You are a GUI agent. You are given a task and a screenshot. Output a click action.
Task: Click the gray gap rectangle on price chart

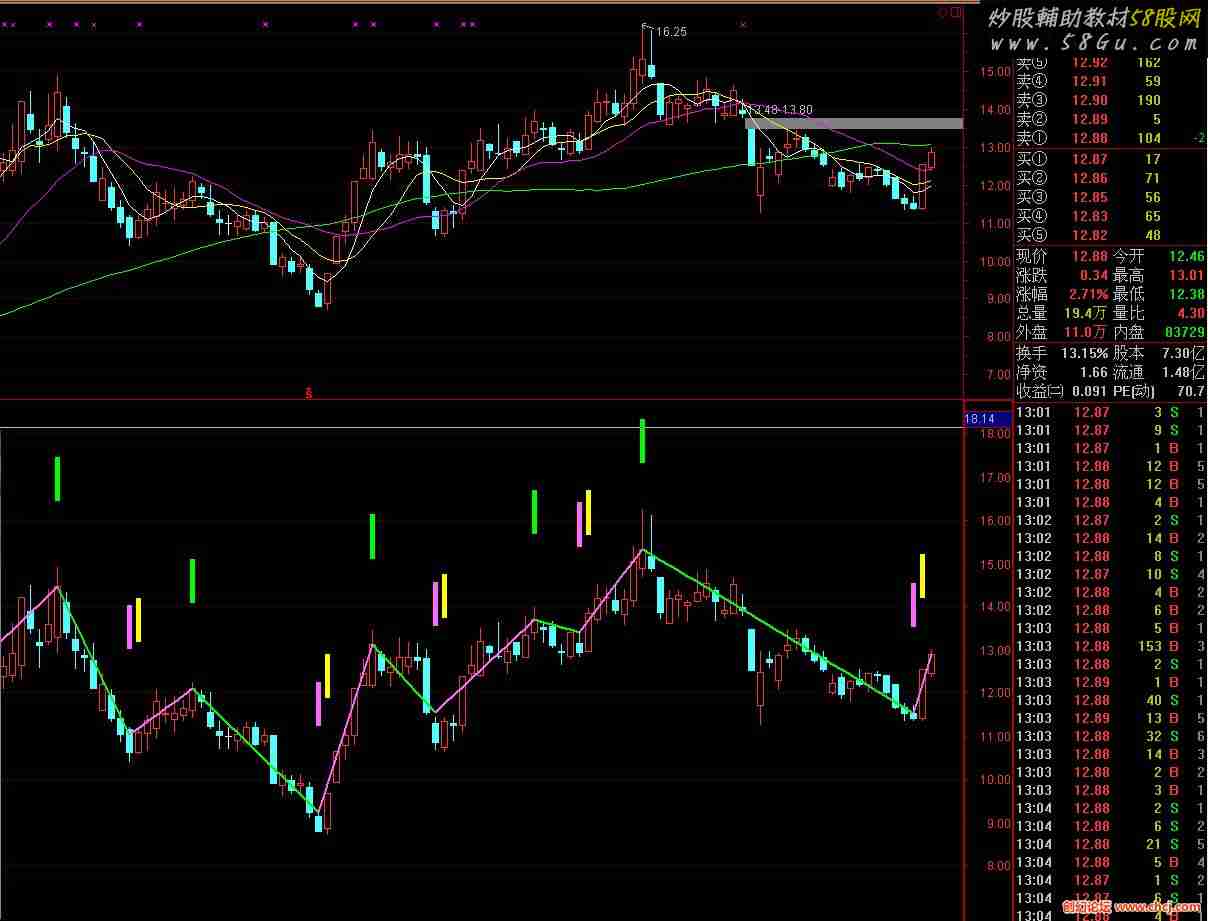coord(853,123)
